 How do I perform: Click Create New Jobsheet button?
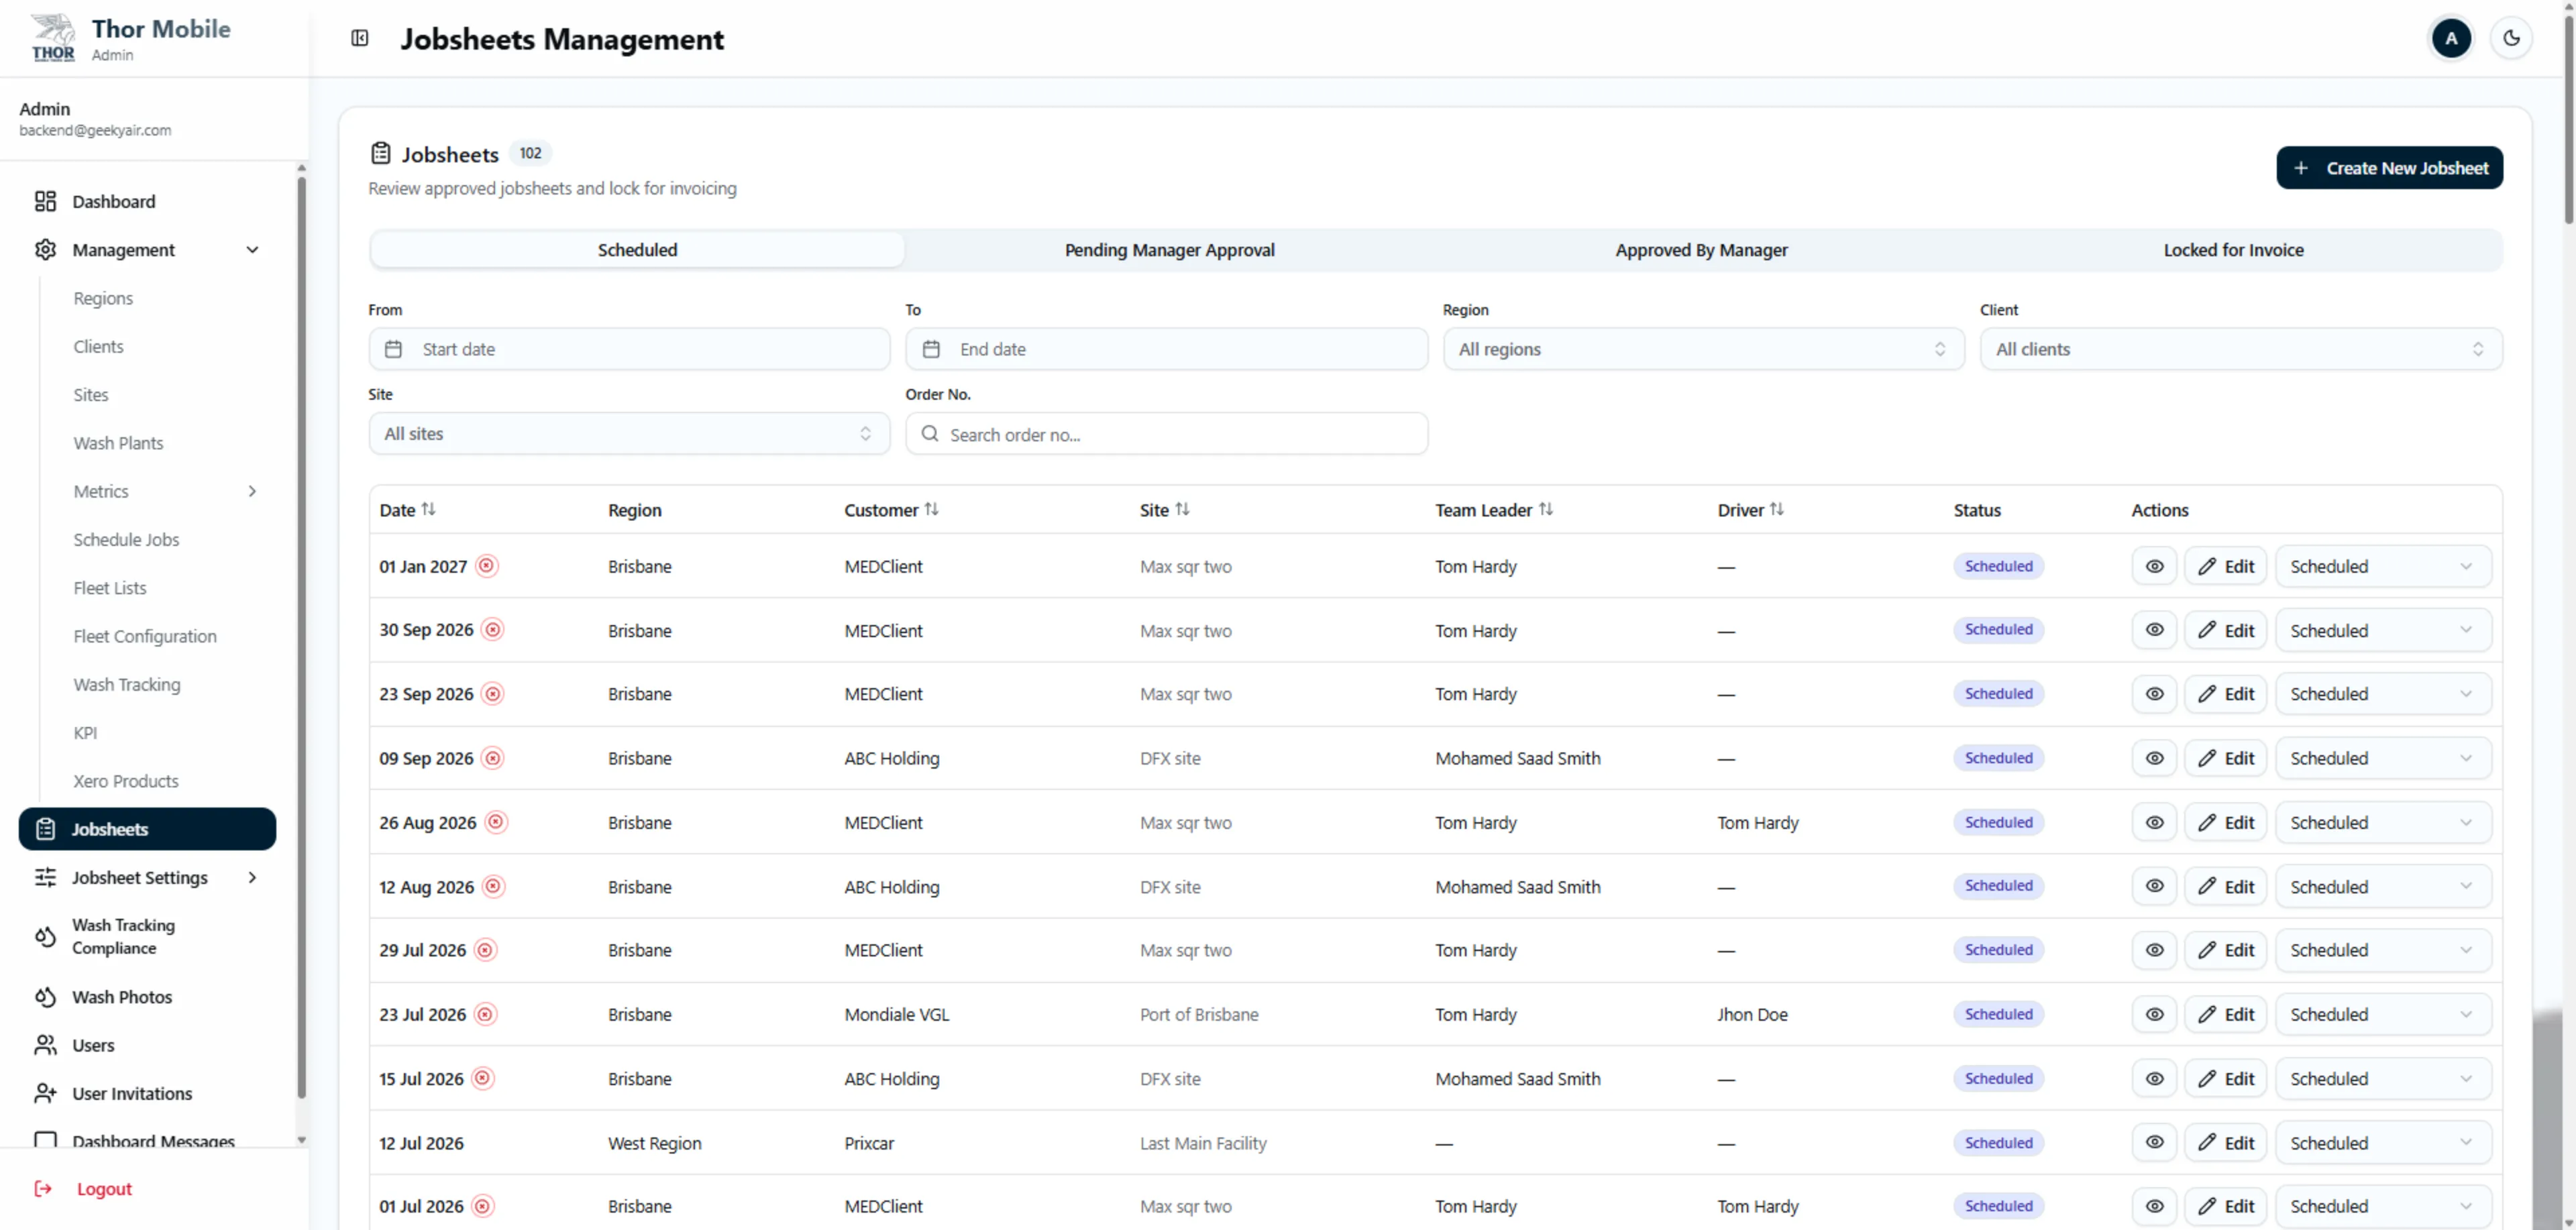pyautogui.click(x=2389, y=168)
